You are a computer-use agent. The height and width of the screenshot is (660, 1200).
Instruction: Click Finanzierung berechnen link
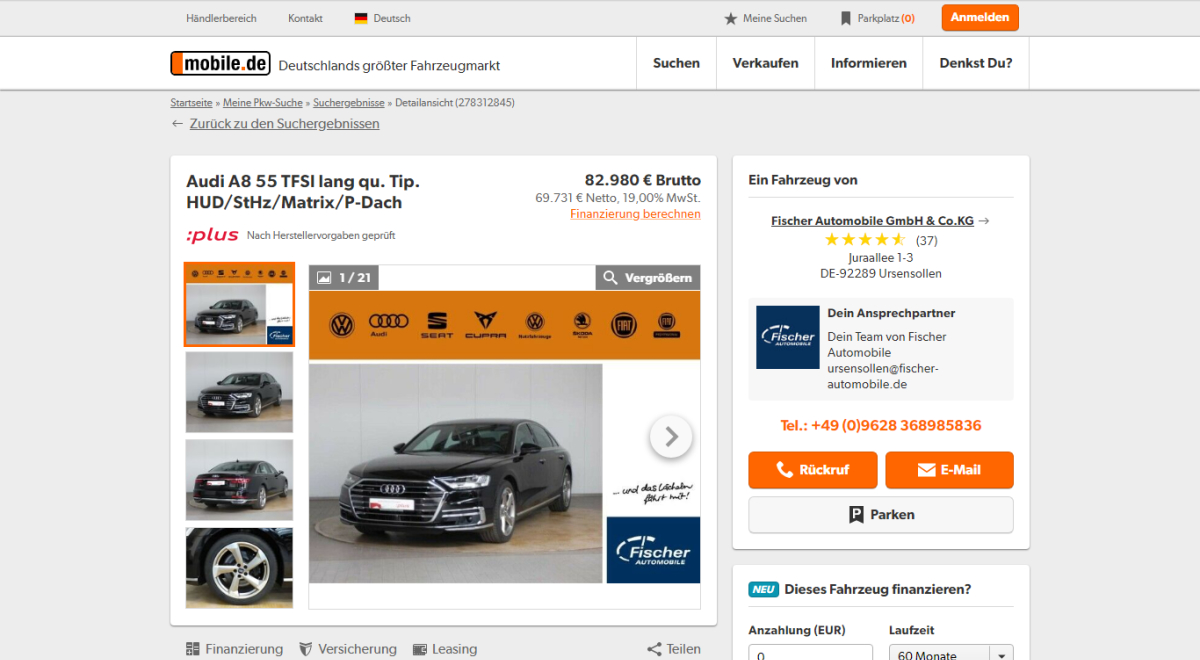635,214
